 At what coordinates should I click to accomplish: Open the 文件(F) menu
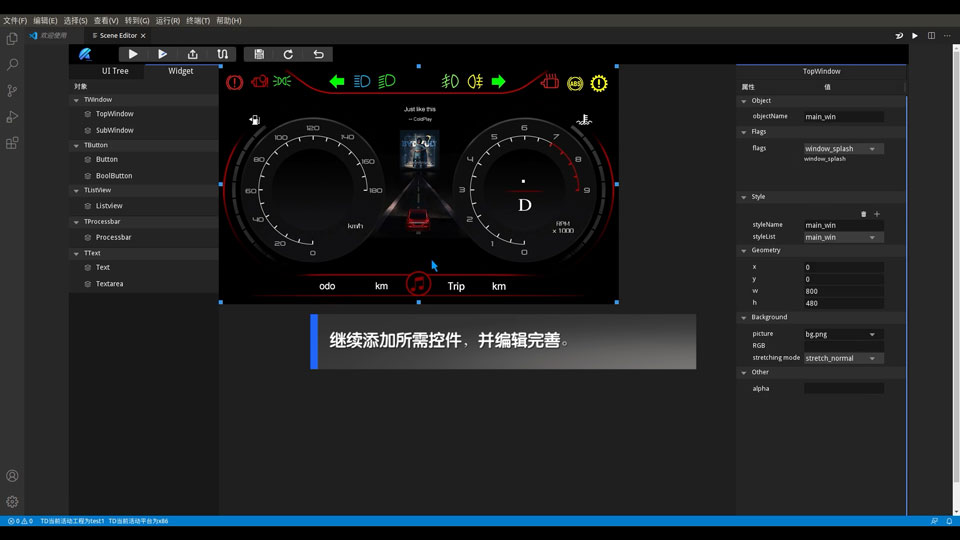(x=15, y=20)
